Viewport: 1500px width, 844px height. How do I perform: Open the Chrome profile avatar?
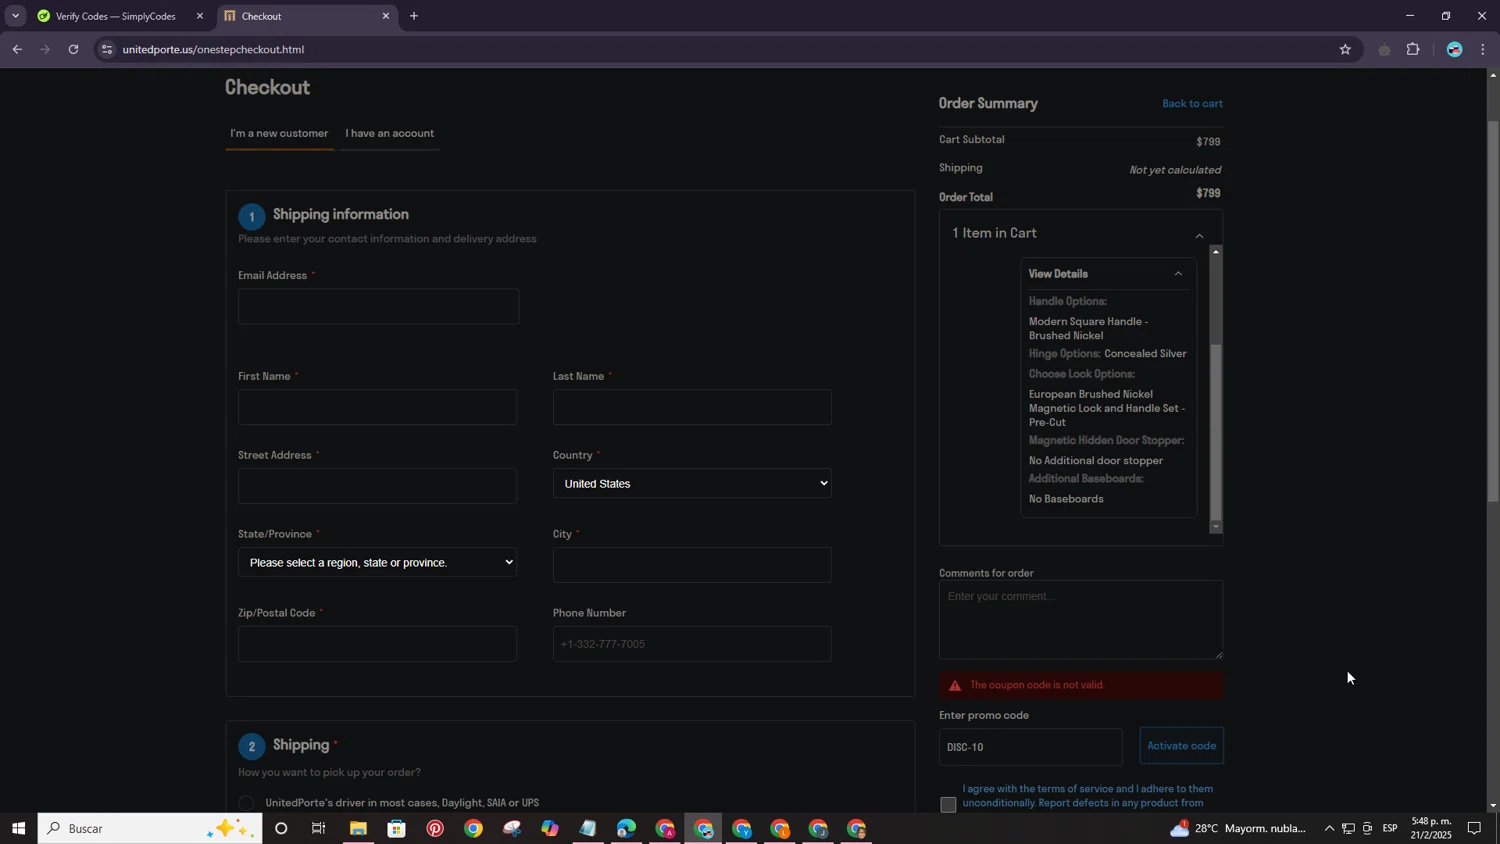click(1454, 49)
